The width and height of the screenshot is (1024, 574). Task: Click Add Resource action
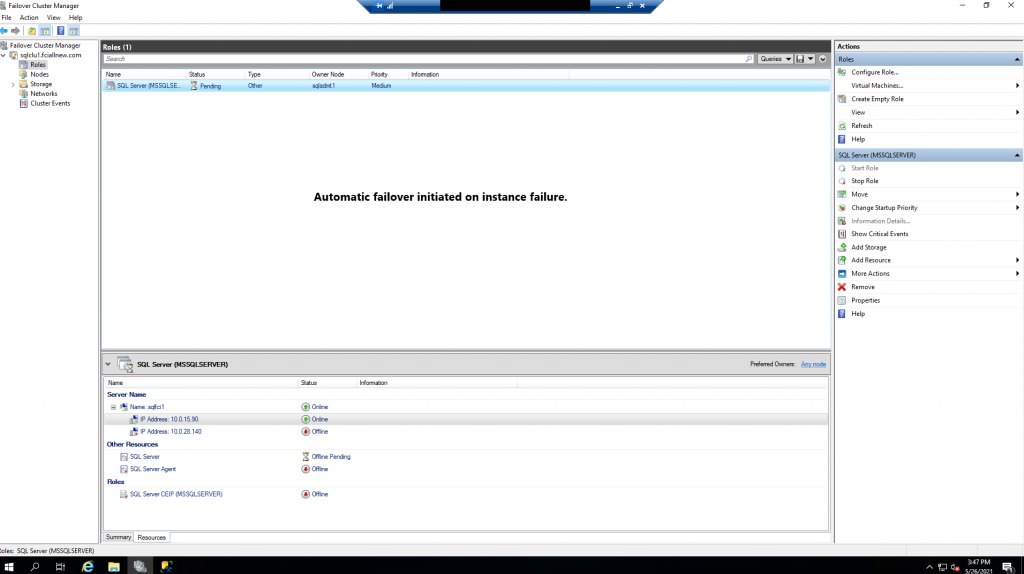click(x=871, y=261)
